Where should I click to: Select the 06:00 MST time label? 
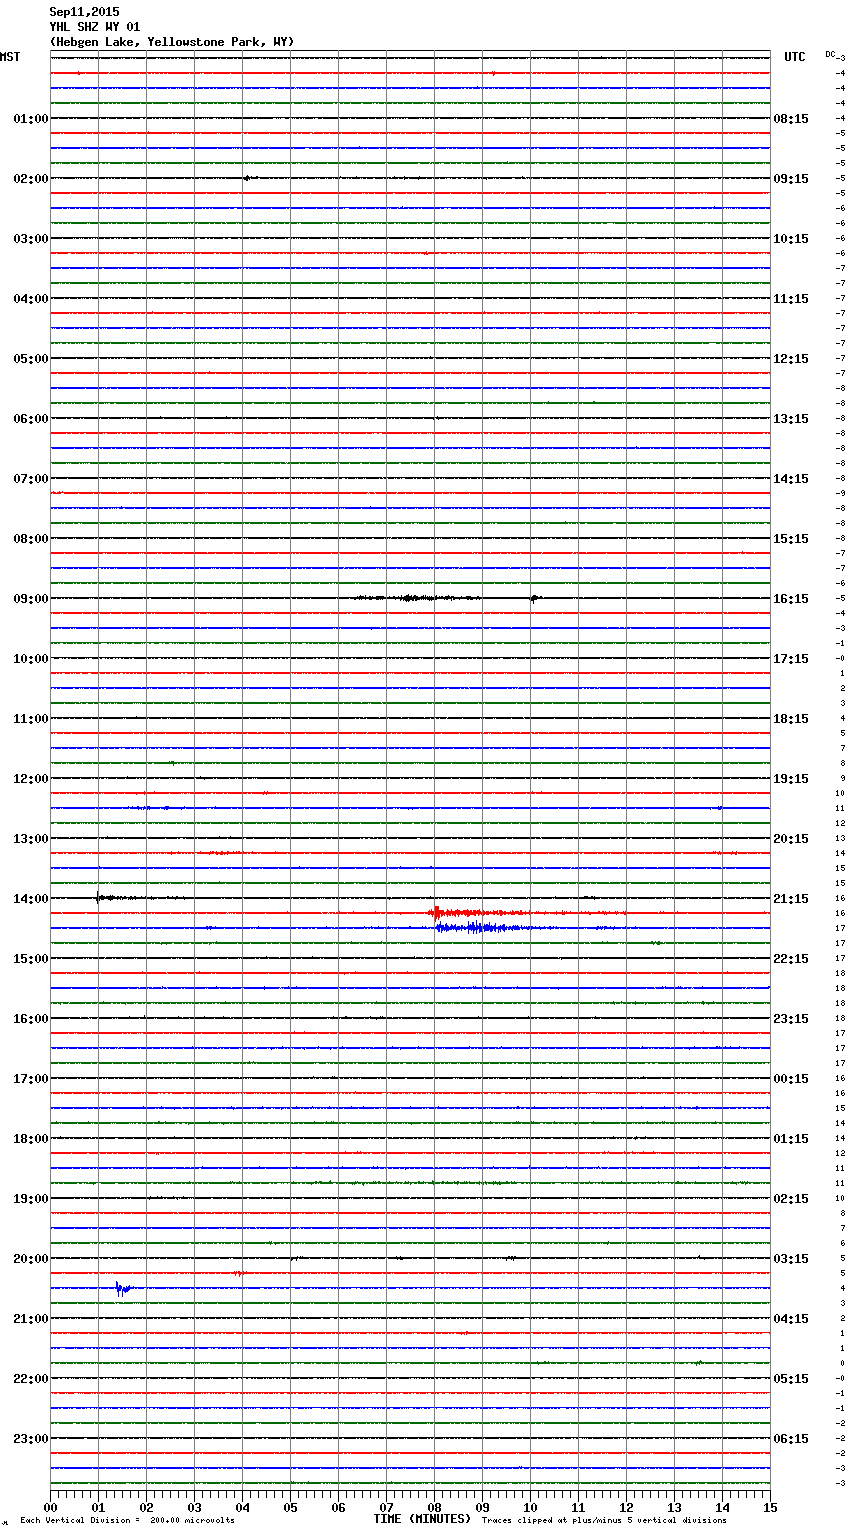pyautogui.click(x=31, y=419)
